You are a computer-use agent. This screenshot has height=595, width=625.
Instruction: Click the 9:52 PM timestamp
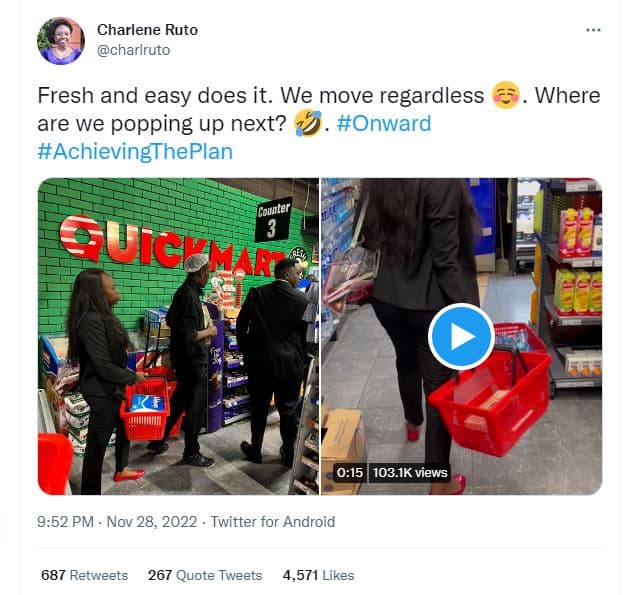tap(65, 522)
